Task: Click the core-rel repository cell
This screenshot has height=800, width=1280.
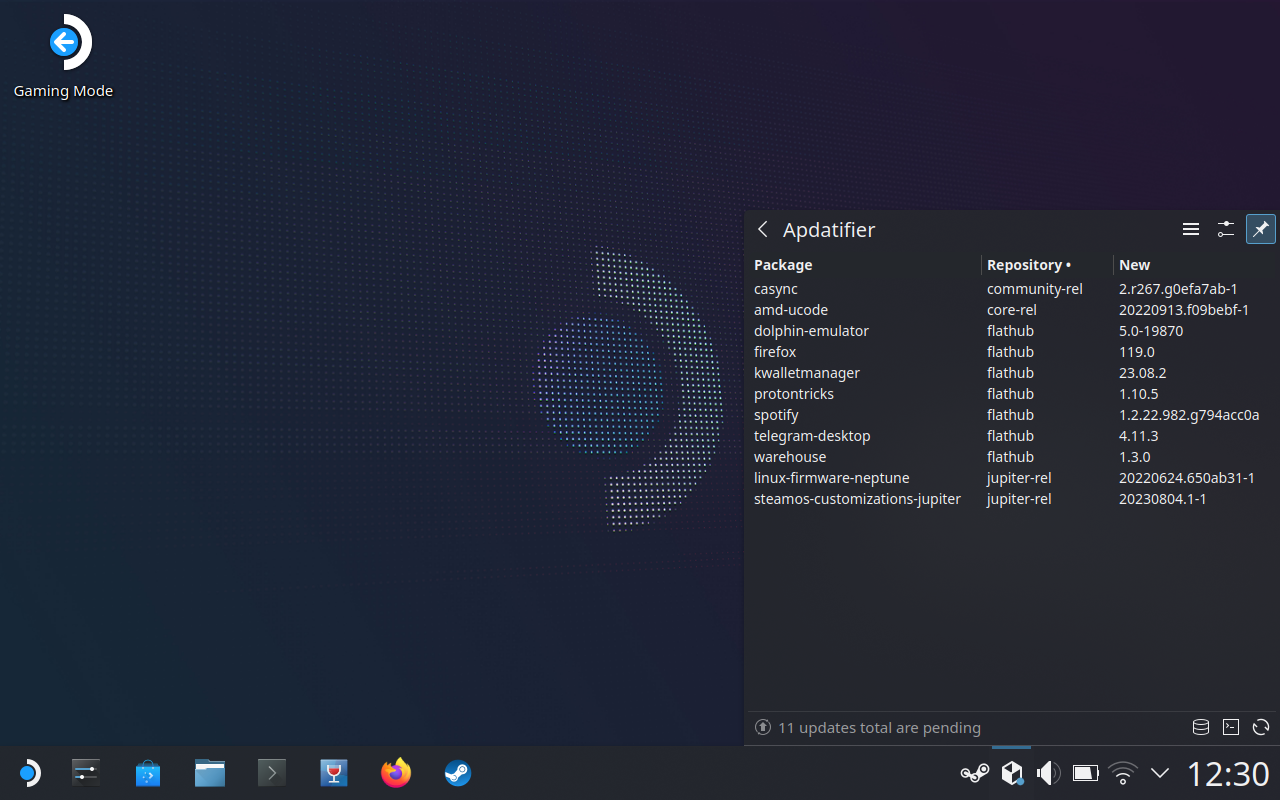Action: 1012,310
